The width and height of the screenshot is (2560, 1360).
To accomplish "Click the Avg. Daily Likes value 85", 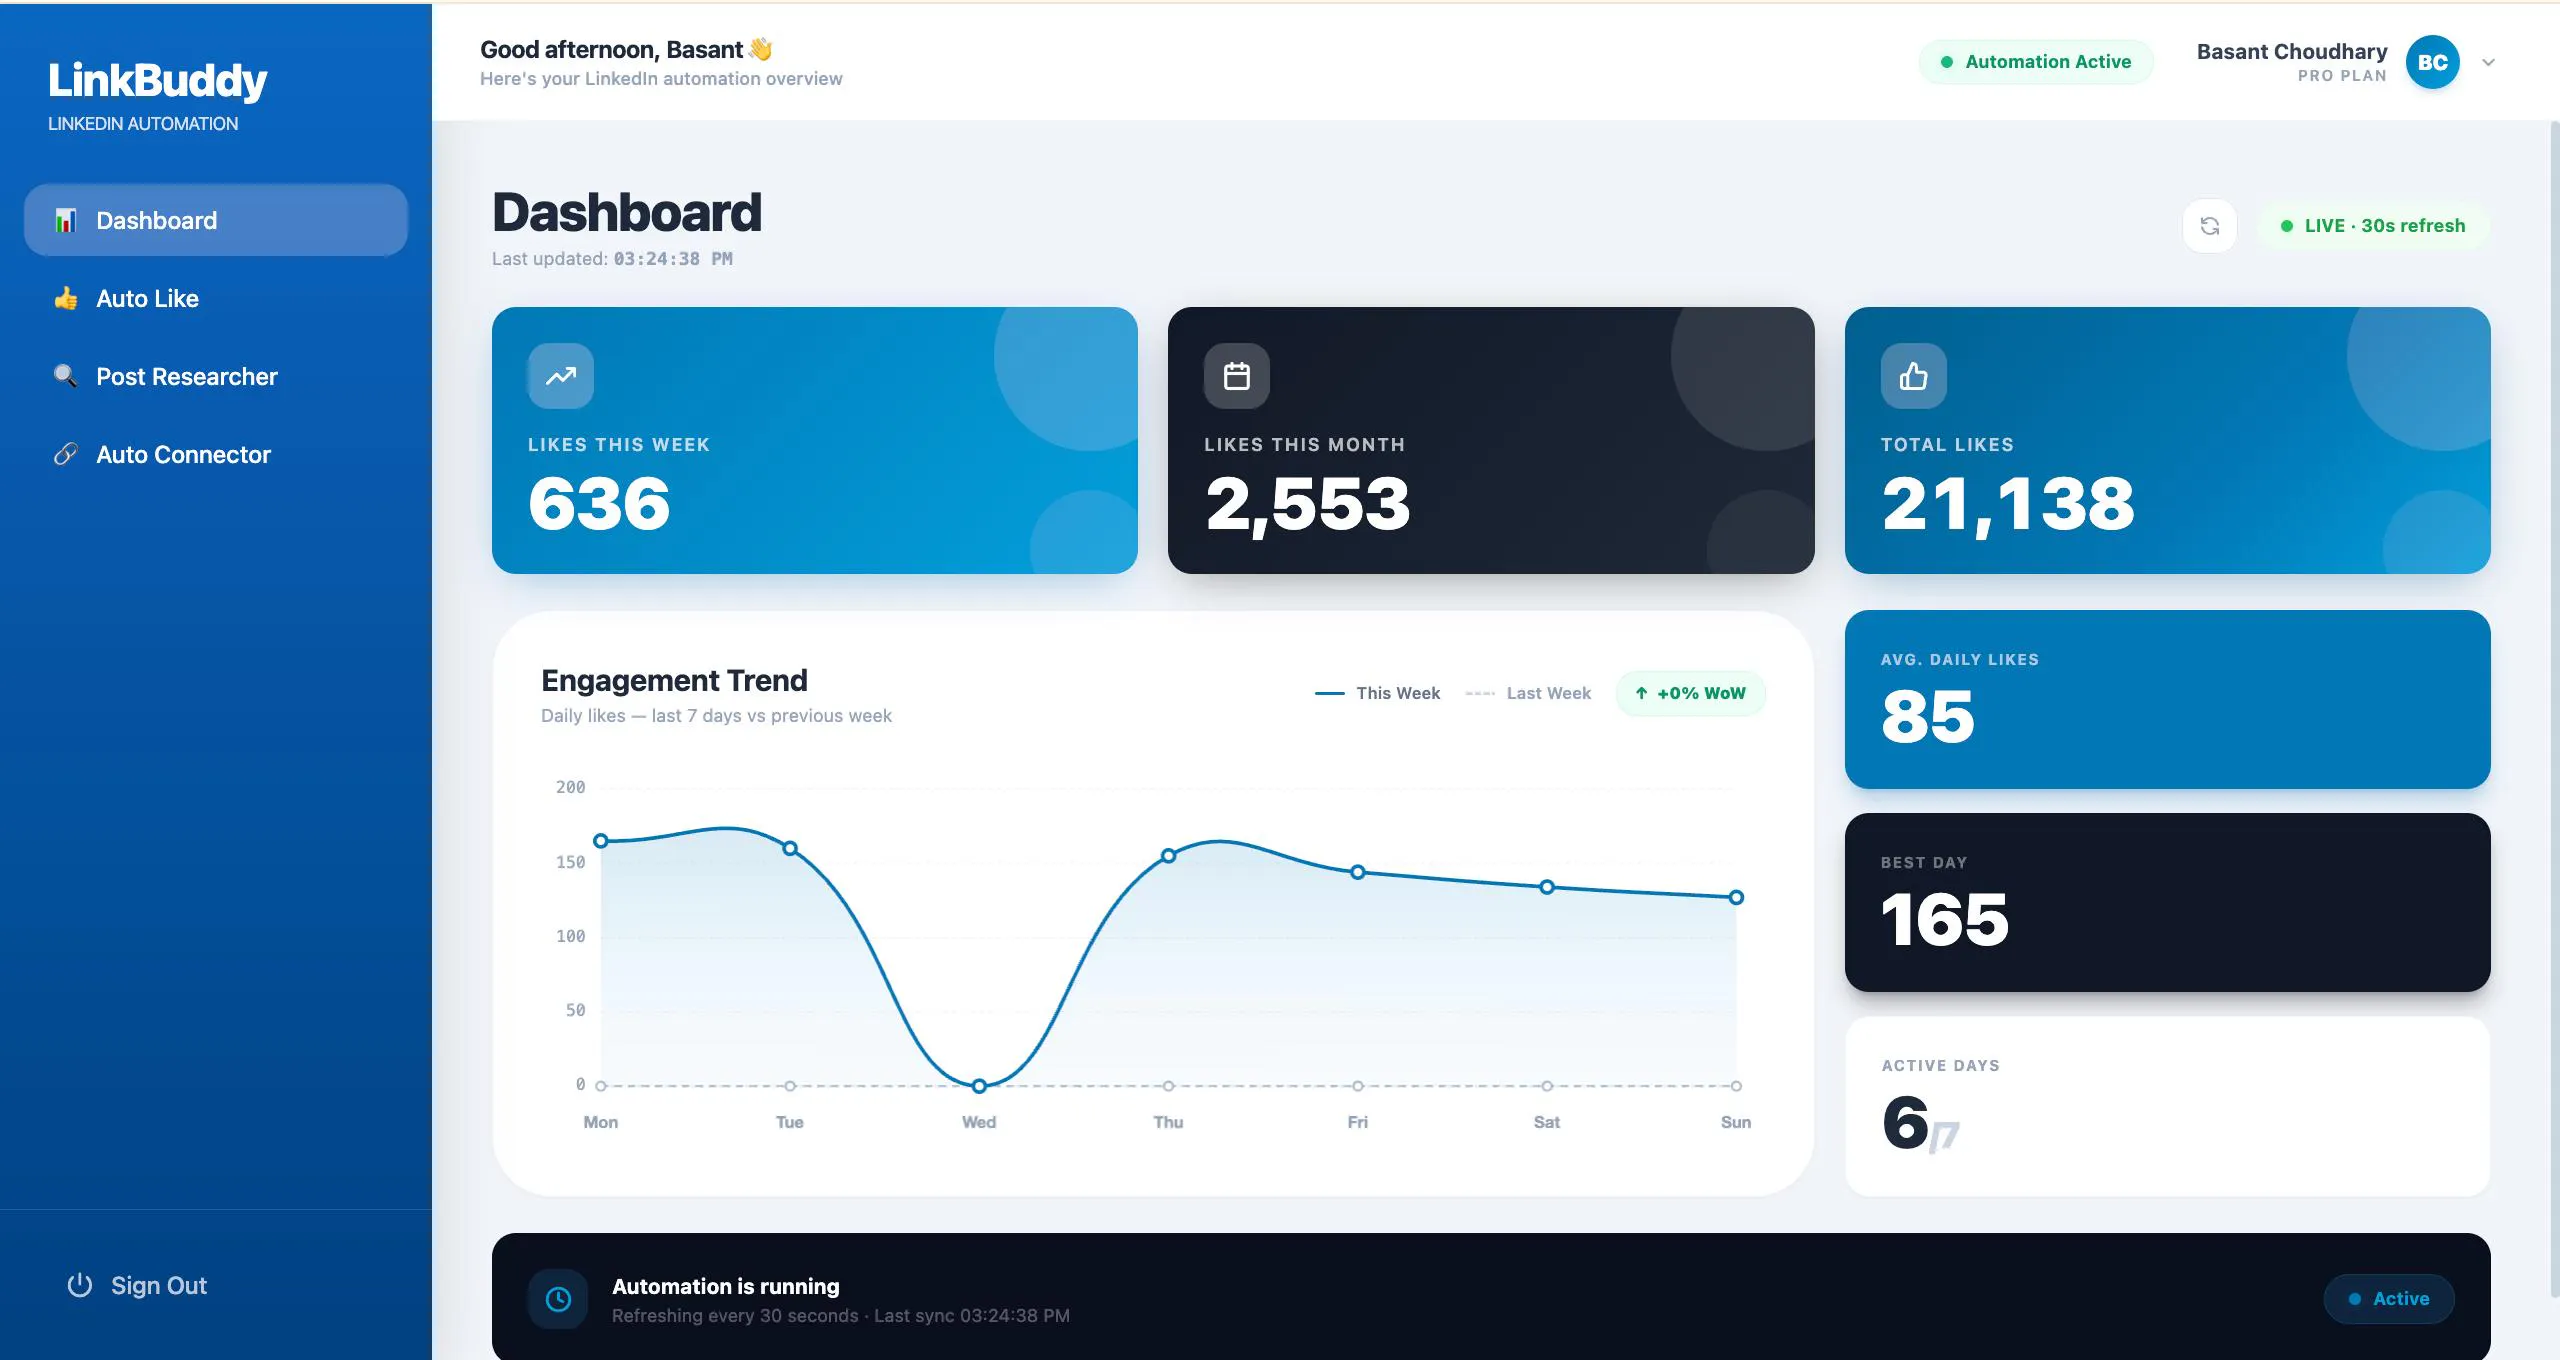I will [x=1927, y=717].
